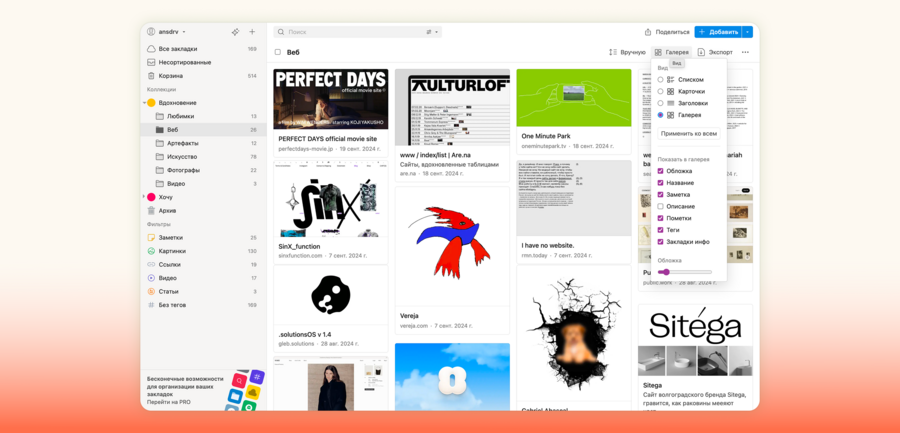Click the Применить ко всем button

[689, 133]
